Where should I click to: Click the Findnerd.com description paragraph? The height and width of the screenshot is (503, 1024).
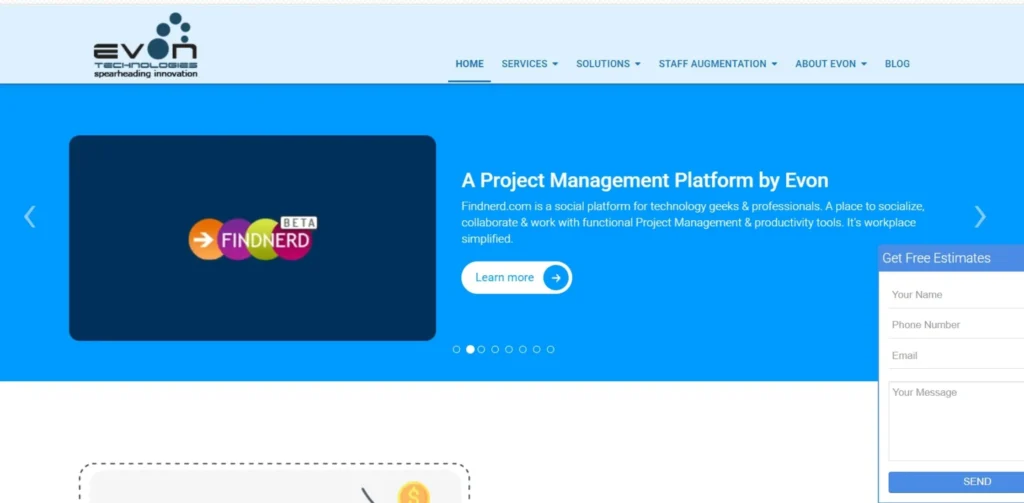tap(693, 223)
